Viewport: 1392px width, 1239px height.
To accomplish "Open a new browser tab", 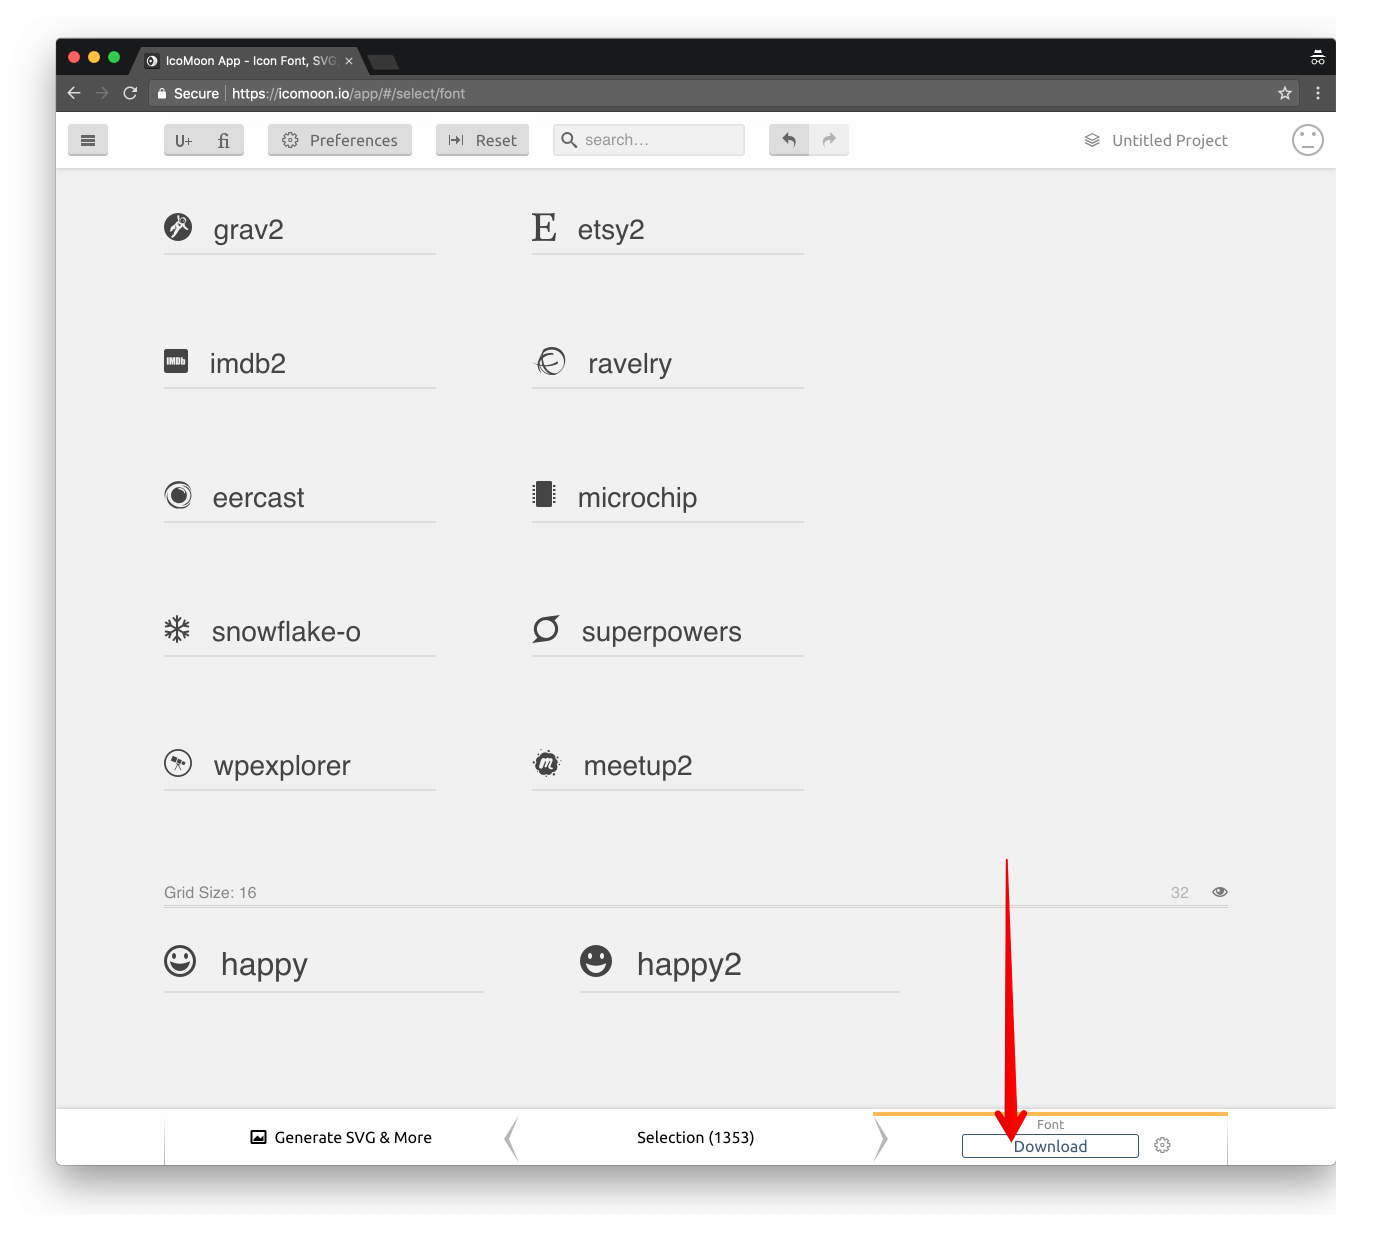I will tap(383, 62).
